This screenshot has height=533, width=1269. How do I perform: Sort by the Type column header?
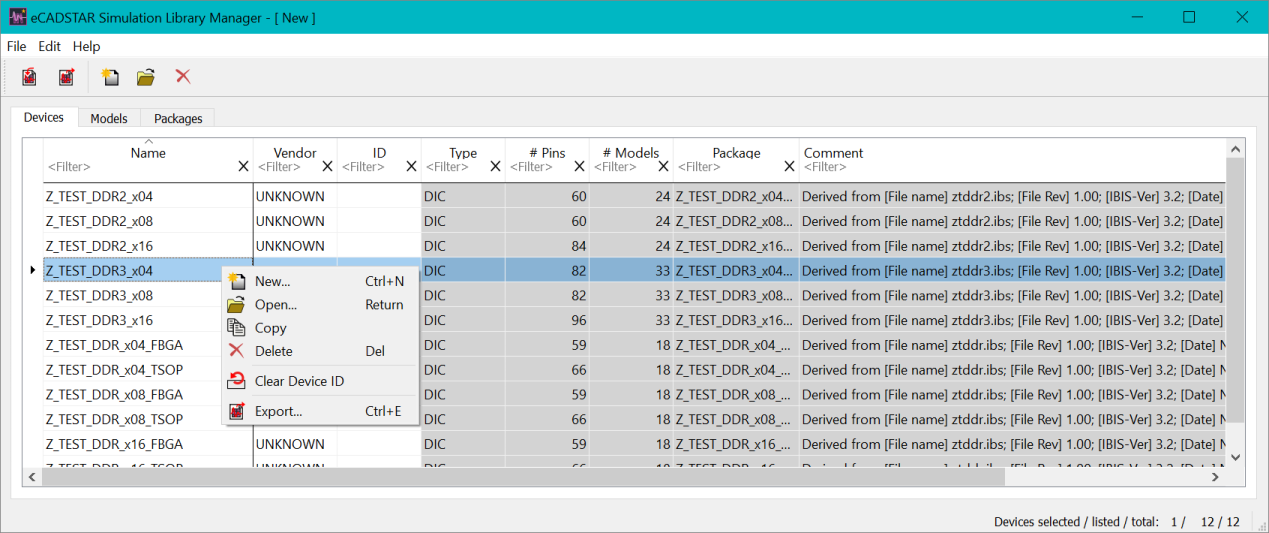coord(463,153)
